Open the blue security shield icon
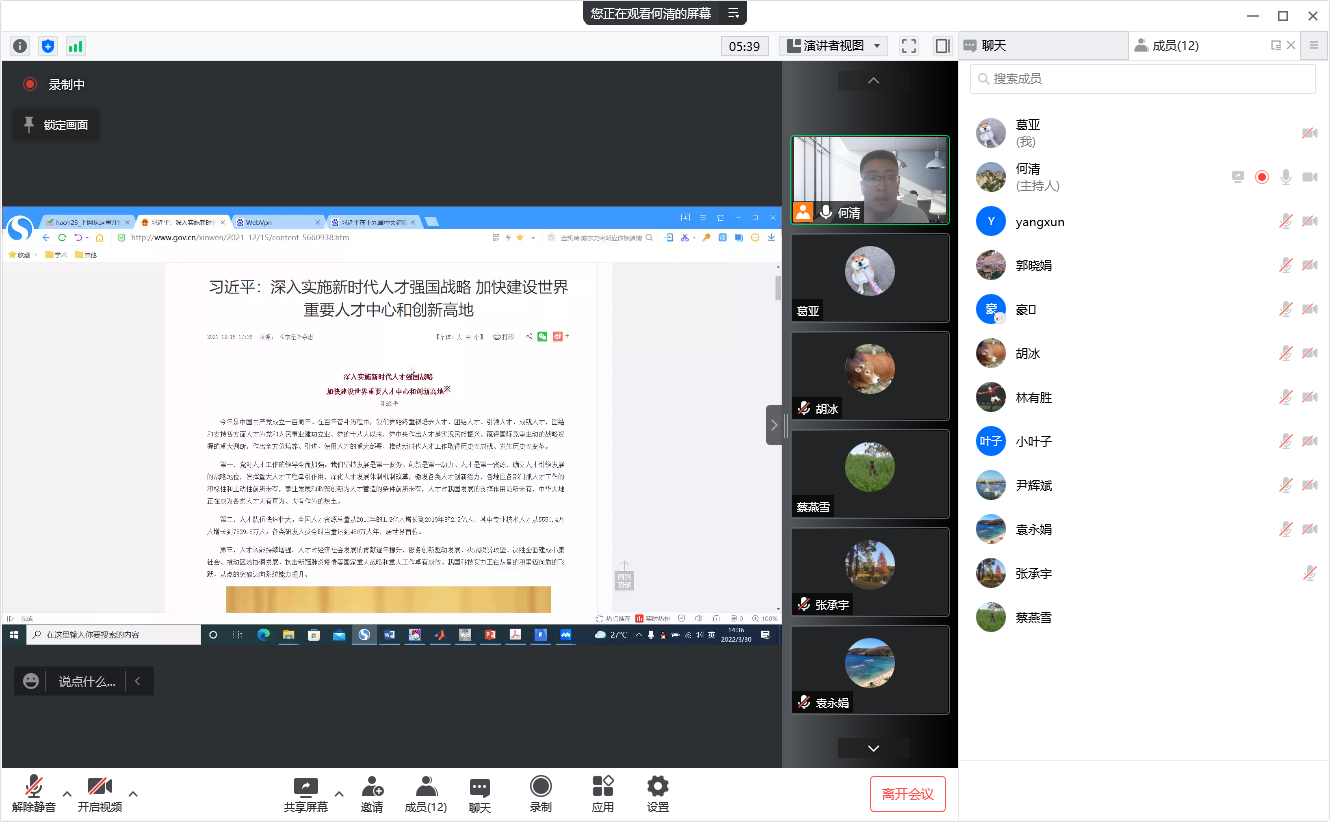 click(x=48, y=46)
